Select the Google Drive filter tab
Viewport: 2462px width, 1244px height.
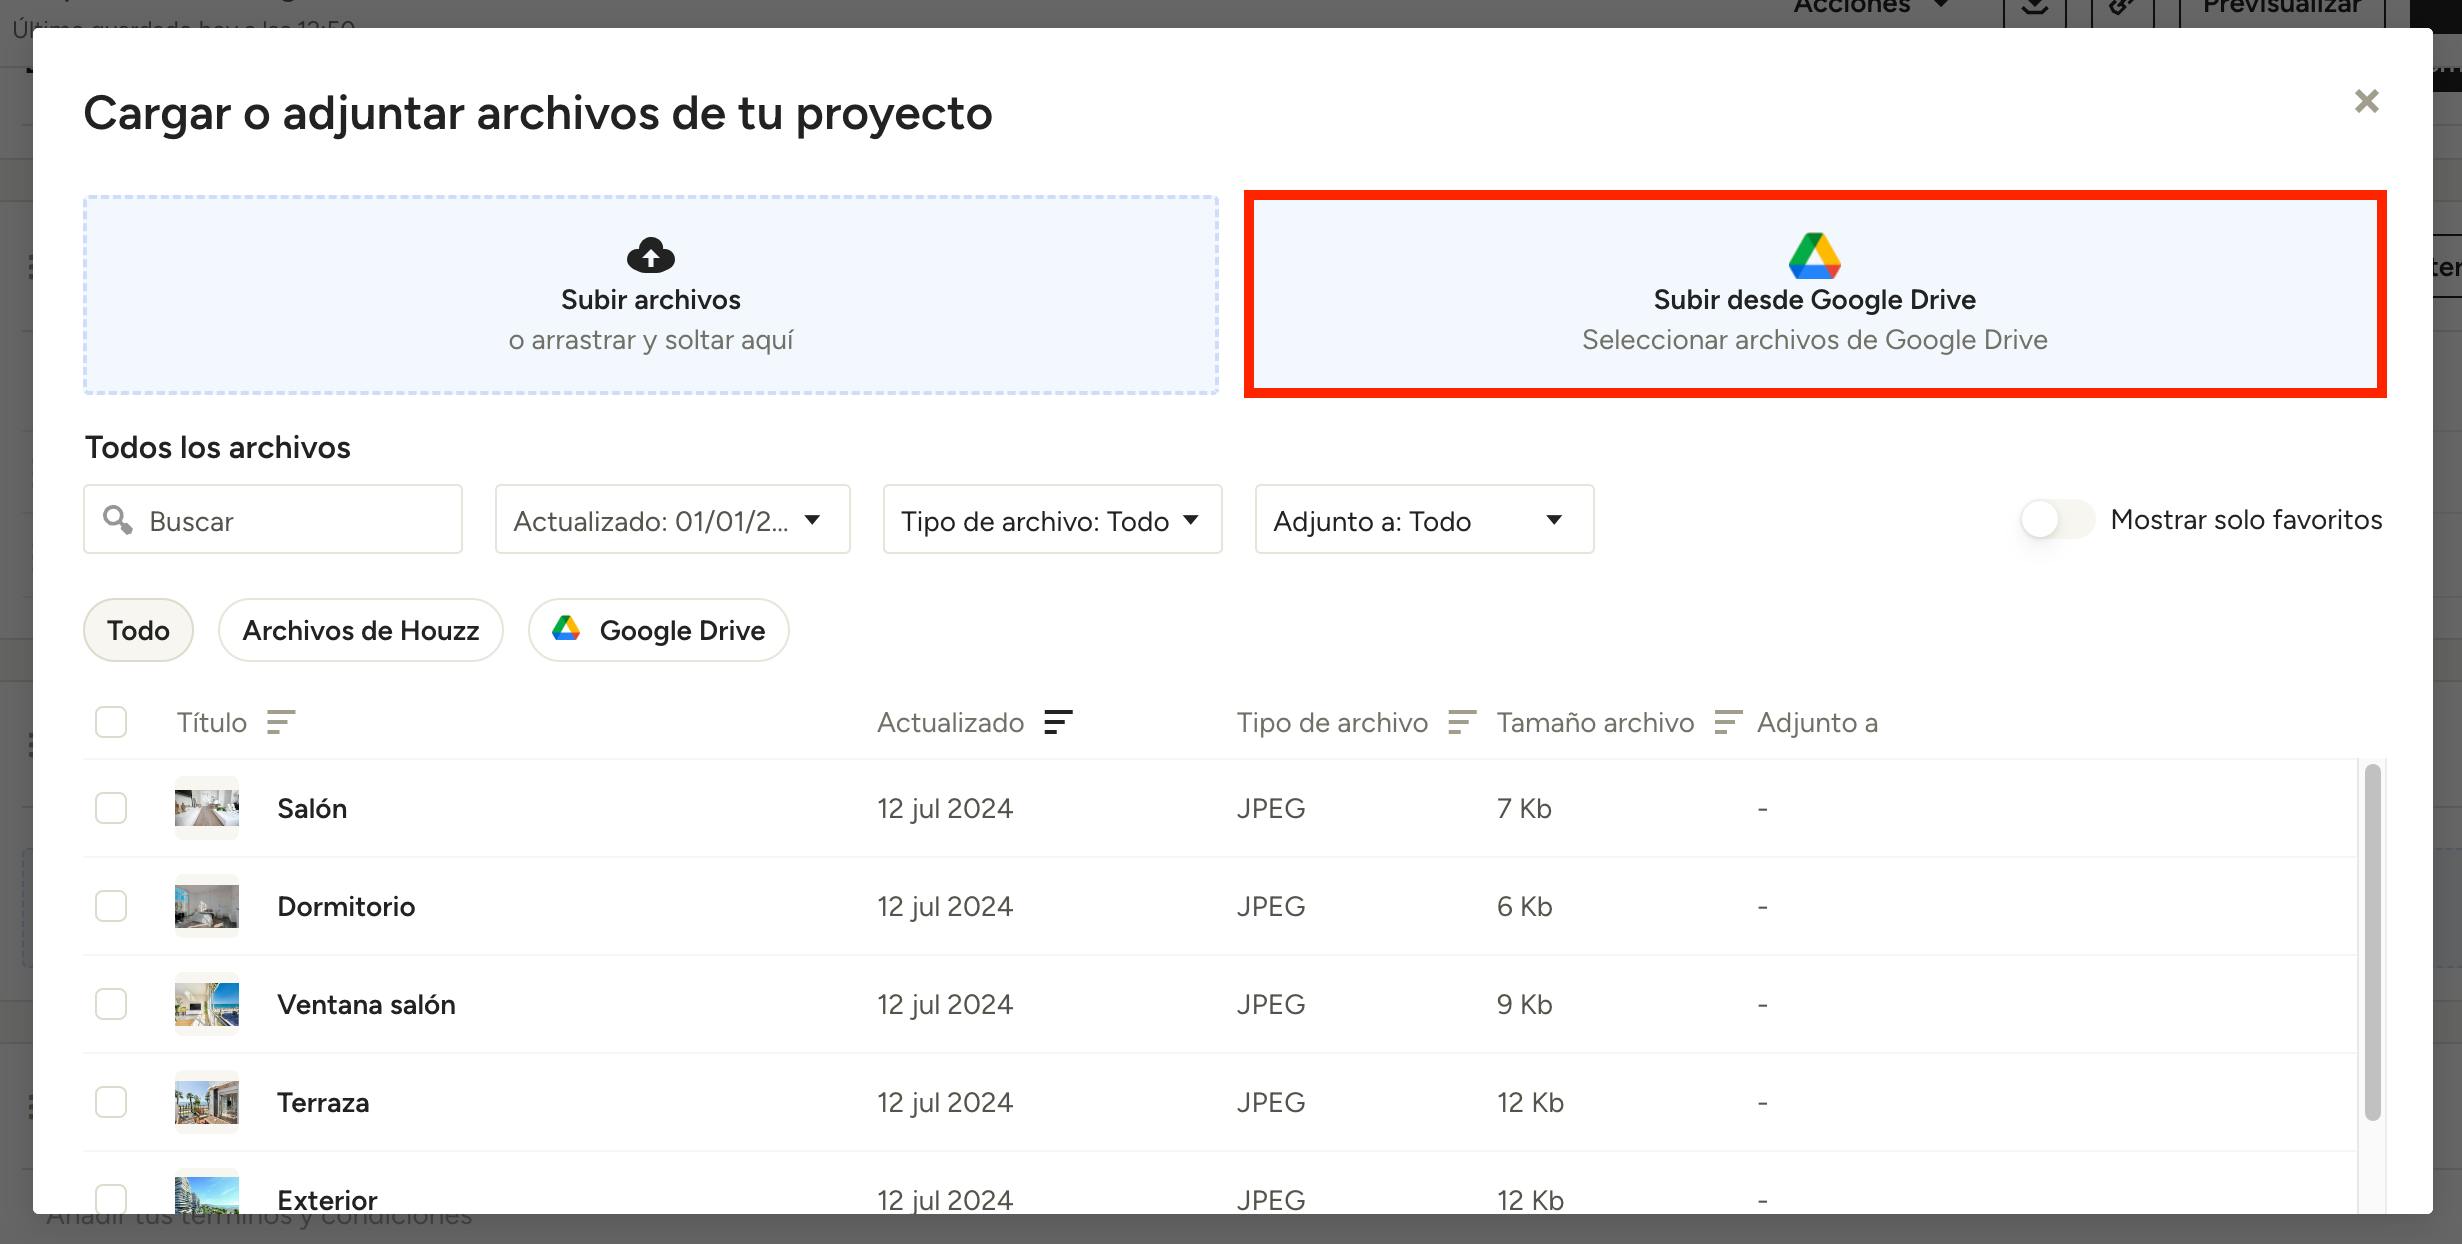click(x=659, y=630)
